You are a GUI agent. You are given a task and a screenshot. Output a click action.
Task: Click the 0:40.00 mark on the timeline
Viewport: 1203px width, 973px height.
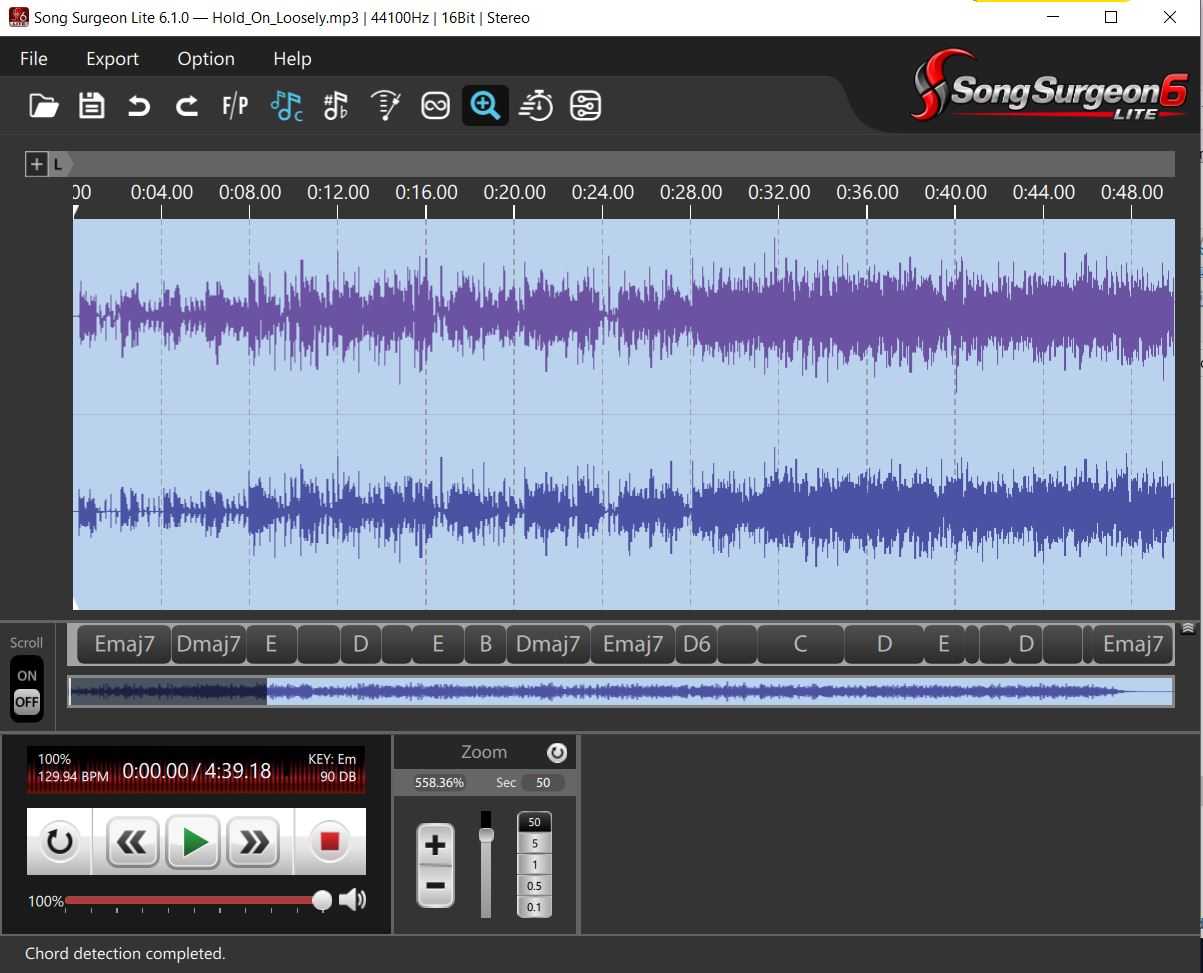coord(955,192)
